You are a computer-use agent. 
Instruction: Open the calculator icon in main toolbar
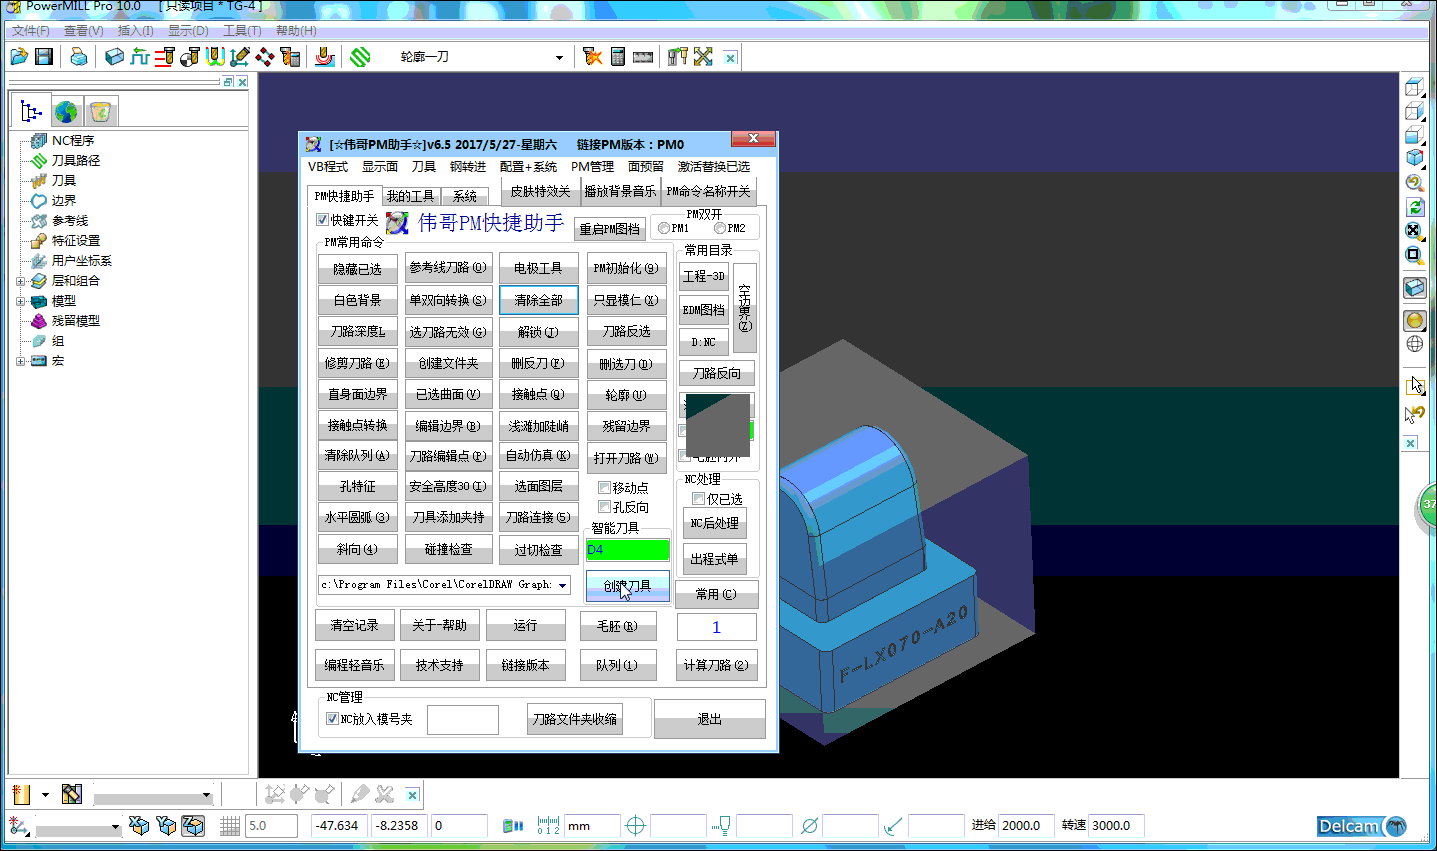(618, 57)
